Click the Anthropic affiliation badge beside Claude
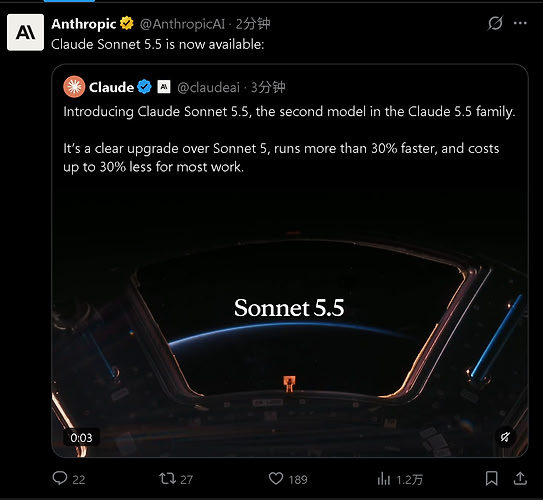This screenshot has width=543, height=500. click(164, 87)
